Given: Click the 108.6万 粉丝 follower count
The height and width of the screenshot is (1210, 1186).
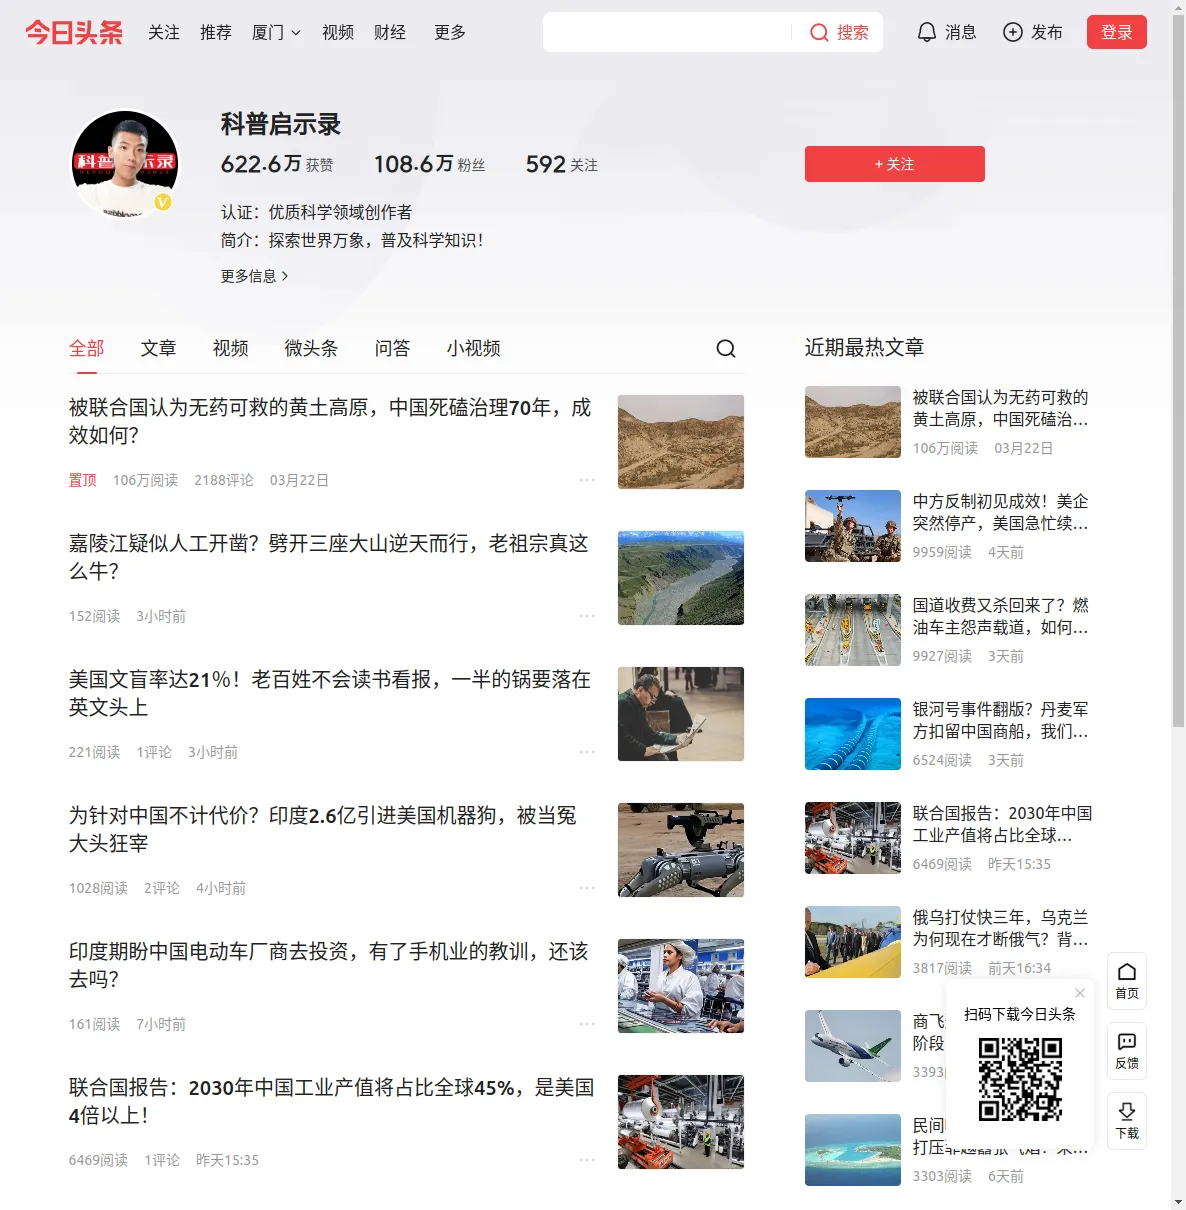Looking at the screenshot, I should [430, 164].
